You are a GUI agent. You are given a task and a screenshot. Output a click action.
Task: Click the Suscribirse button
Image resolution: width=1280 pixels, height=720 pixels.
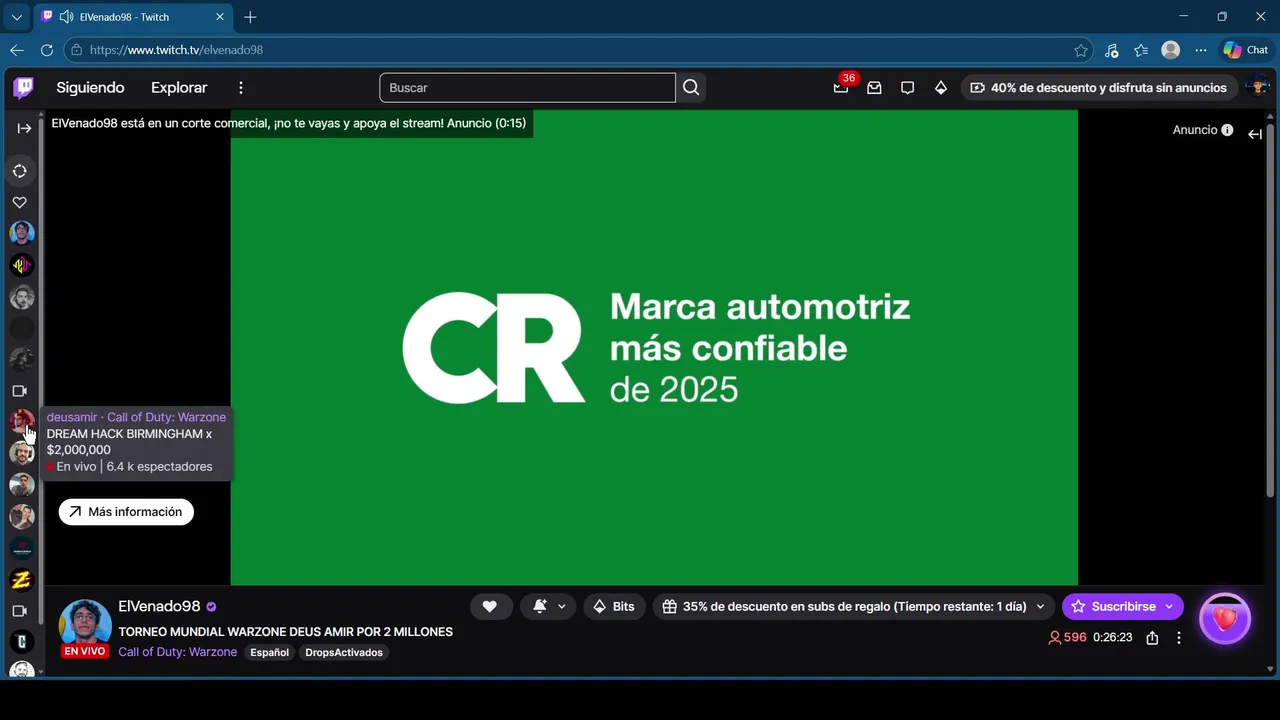coord(1113,606)
